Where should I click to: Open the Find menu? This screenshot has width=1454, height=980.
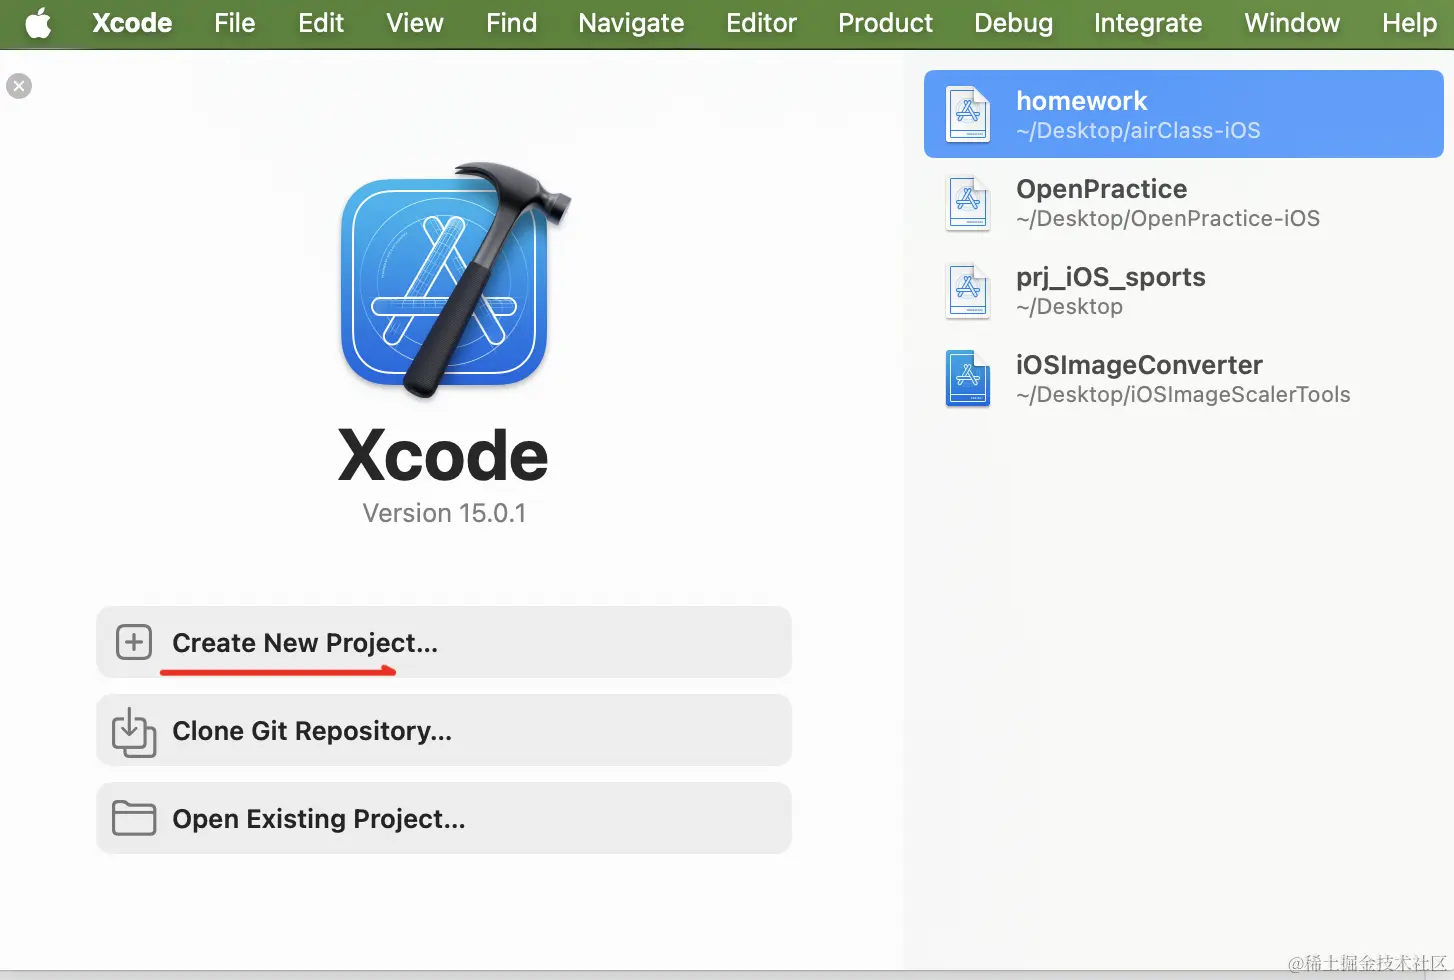[511, 23]
